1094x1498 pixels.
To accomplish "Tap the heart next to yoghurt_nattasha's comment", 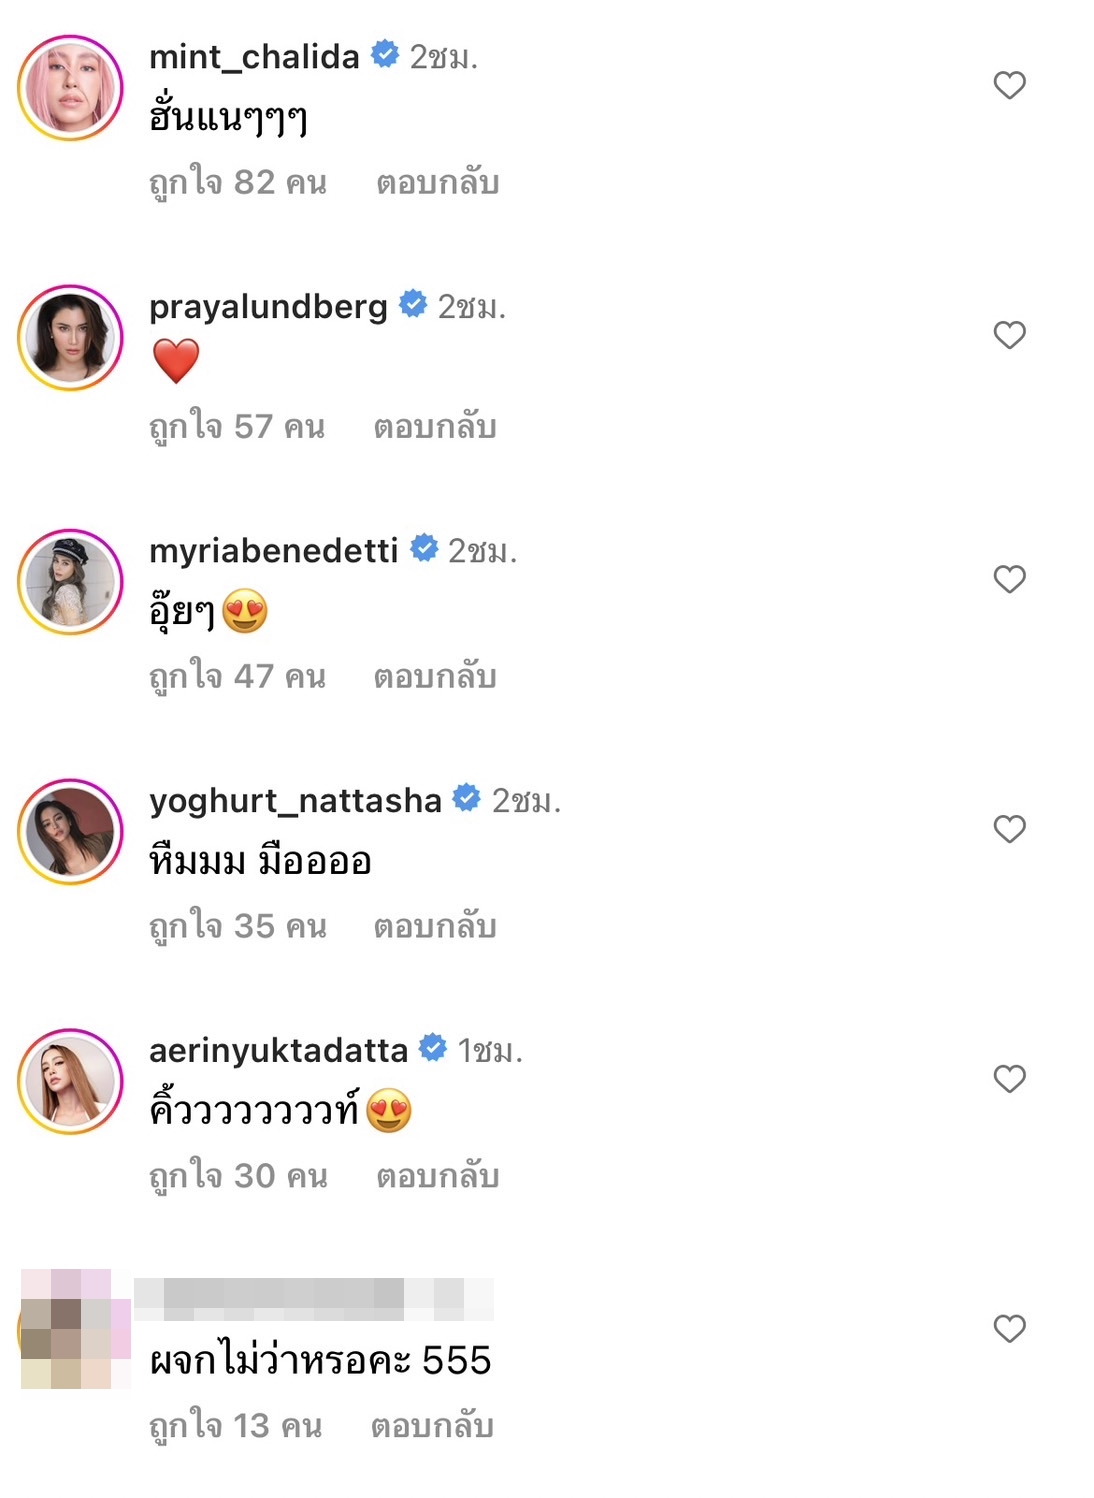I will [x=1009, y=829].
